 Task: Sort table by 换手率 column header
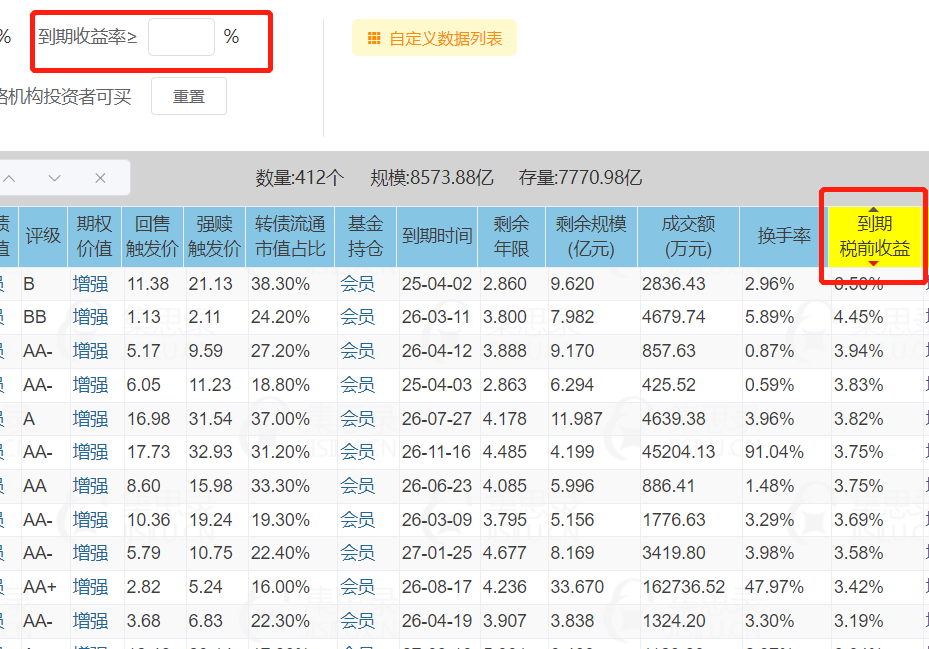[x=783, y=236]
